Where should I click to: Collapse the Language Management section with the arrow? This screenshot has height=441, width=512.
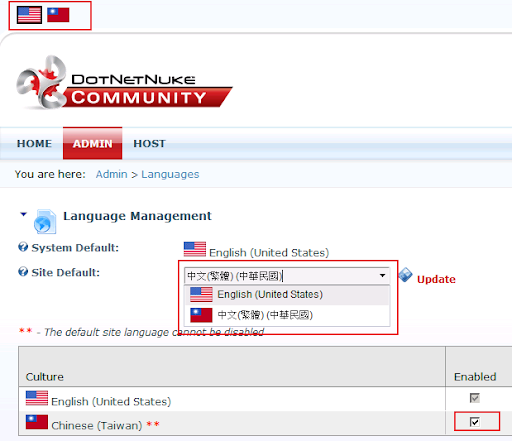(x=23, y=214)
